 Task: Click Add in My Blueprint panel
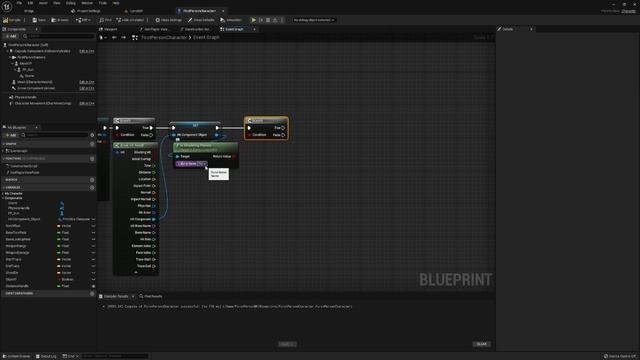(x=11, y=135)
